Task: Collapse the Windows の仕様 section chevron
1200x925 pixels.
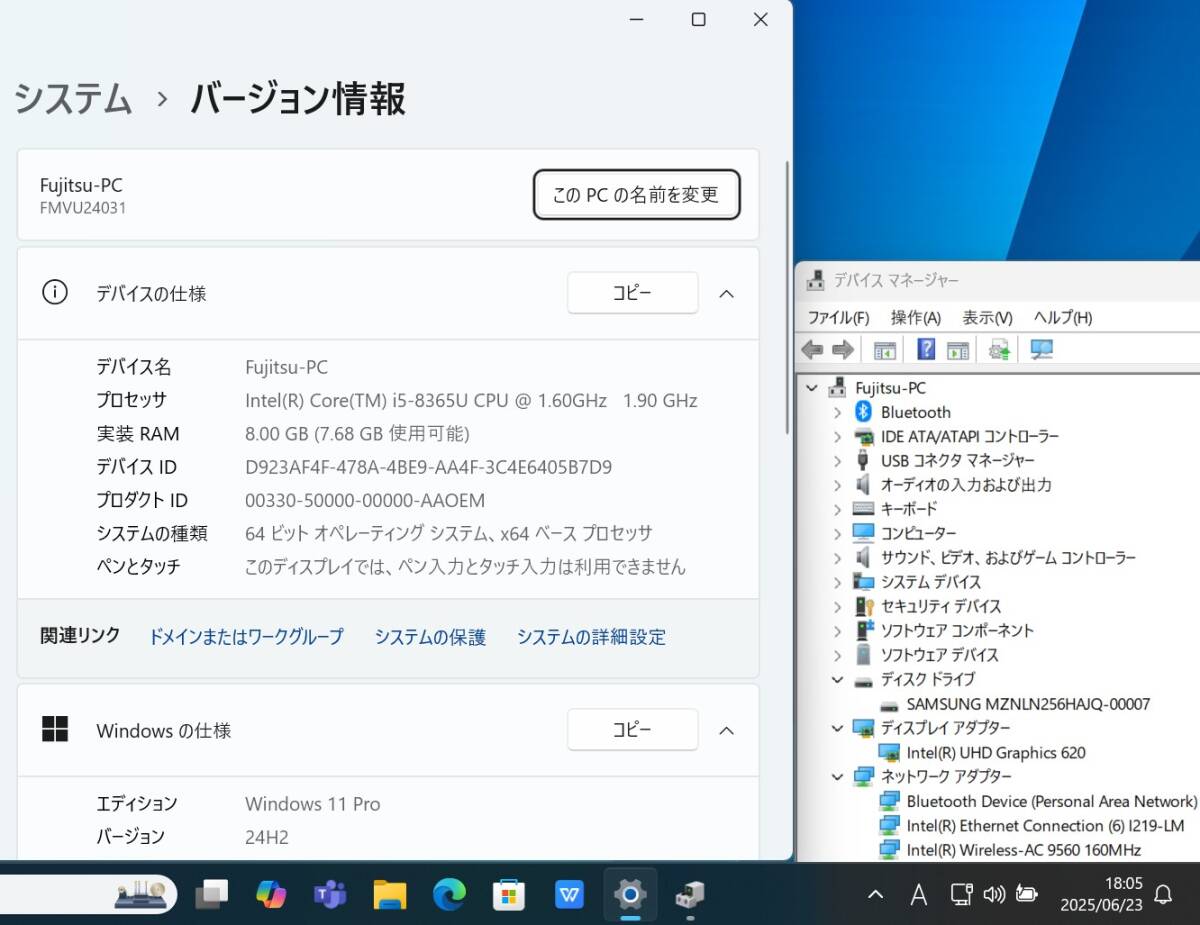Action: tap(727, 730)
